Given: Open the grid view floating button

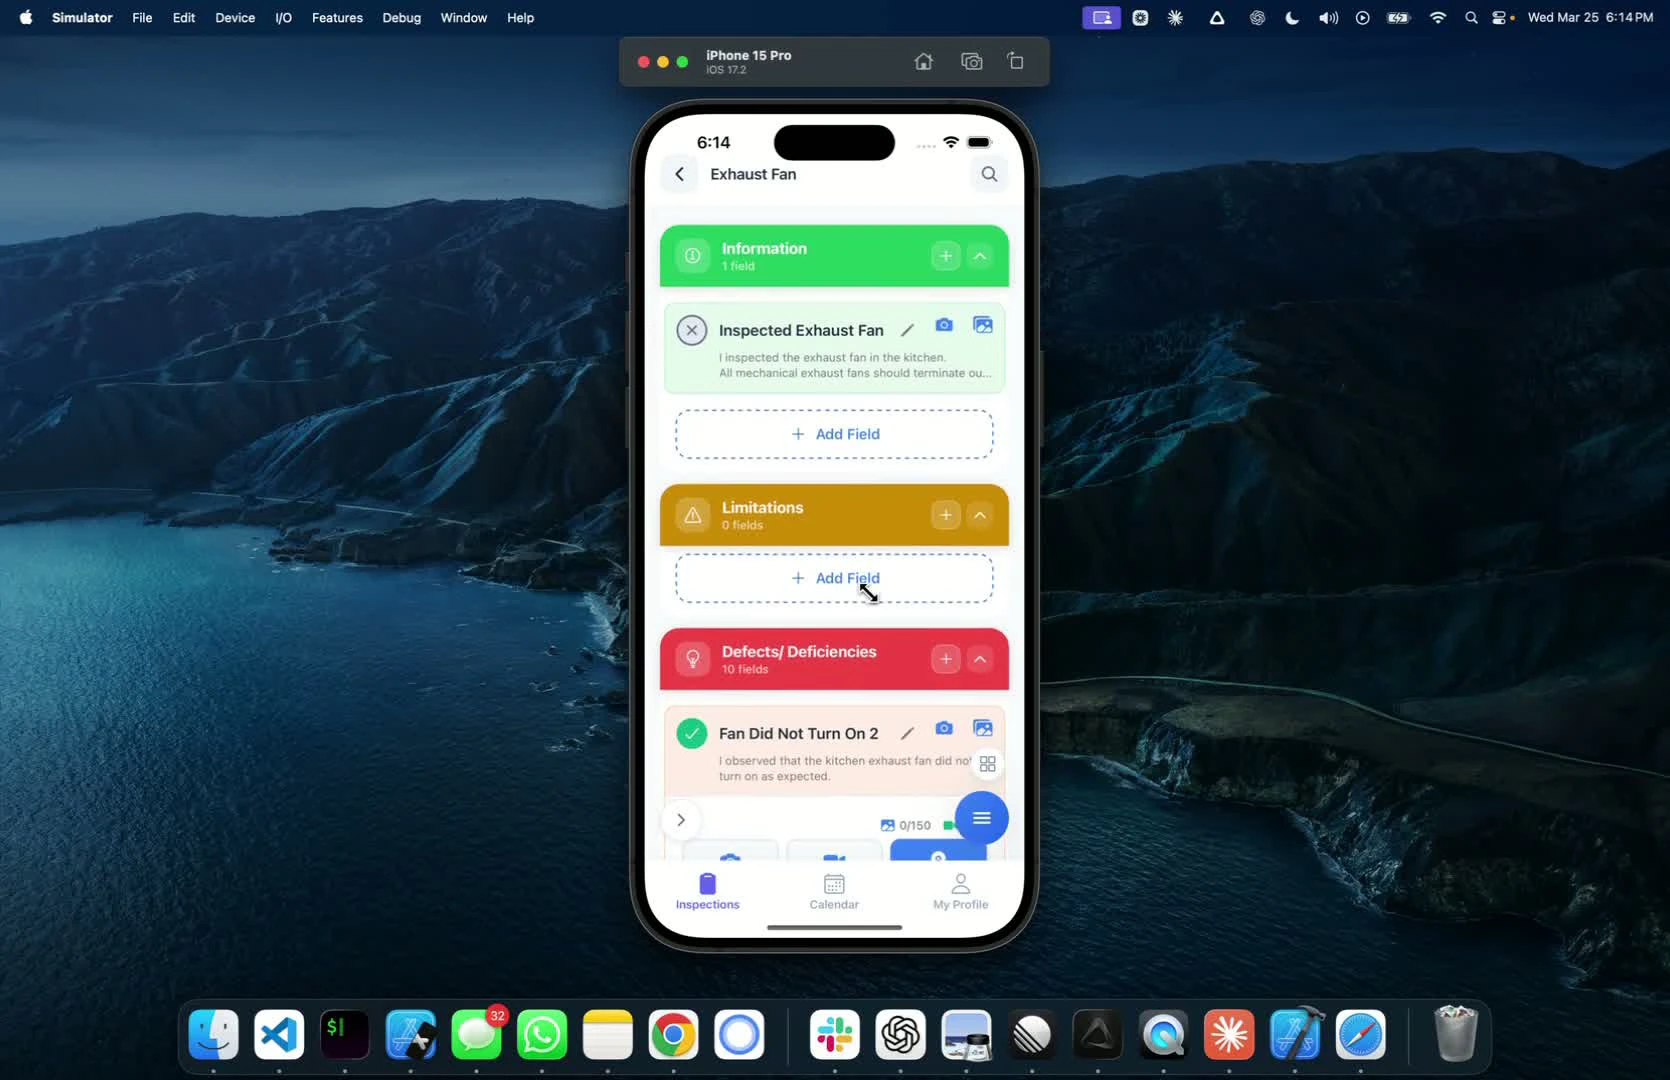Looking at the screenshot, I should tap(987, 764).
